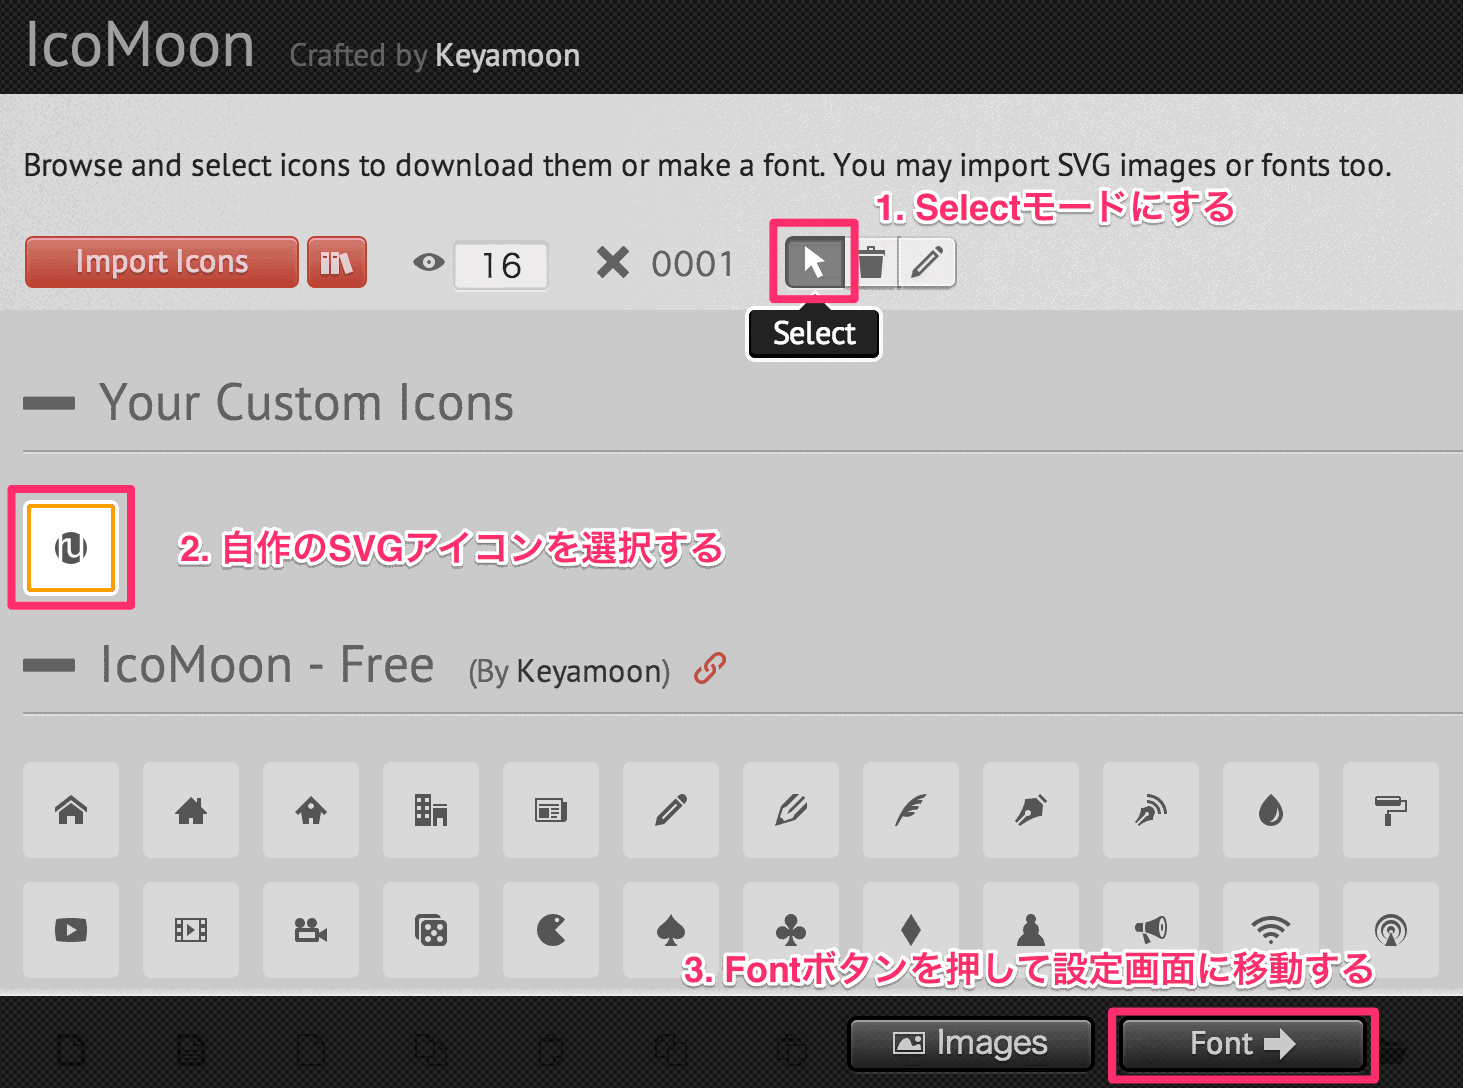Viewport: 1463px width, 1088px height.
Task: Collapse the IcoMoon - Free section
Action: pyautogui.click(x=49, y=666)
